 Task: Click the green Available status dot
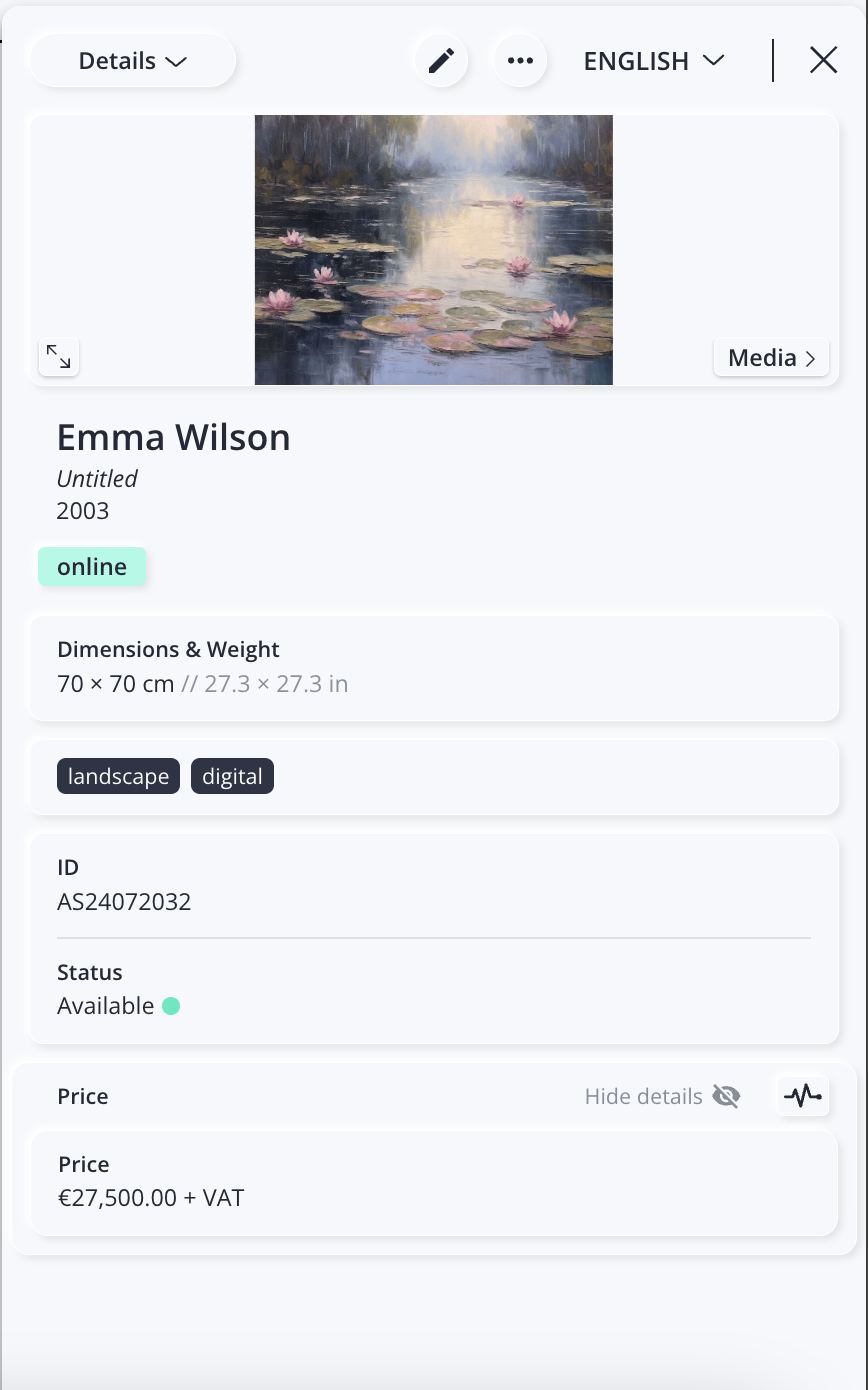171,1006
